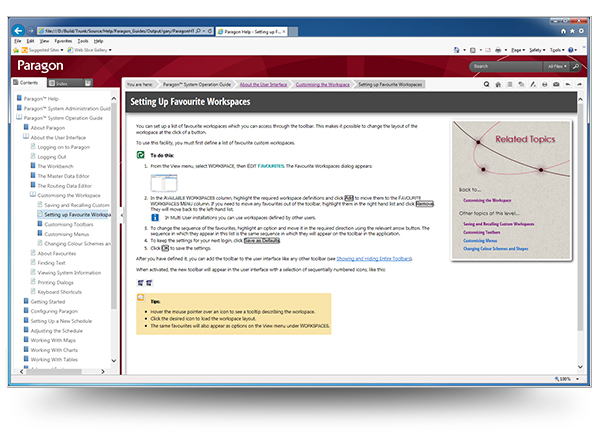Open the Safety dropdown in command bar
This screenshot has height=432, width=599.
click(x=537, y=50)
